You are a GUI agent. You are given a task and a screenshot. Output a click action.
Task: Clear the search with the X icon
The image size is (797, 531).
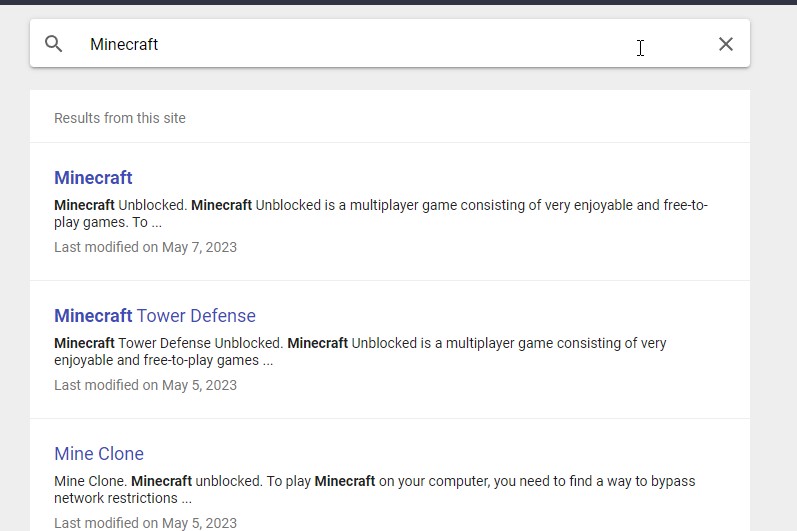(x=726, y=44)
